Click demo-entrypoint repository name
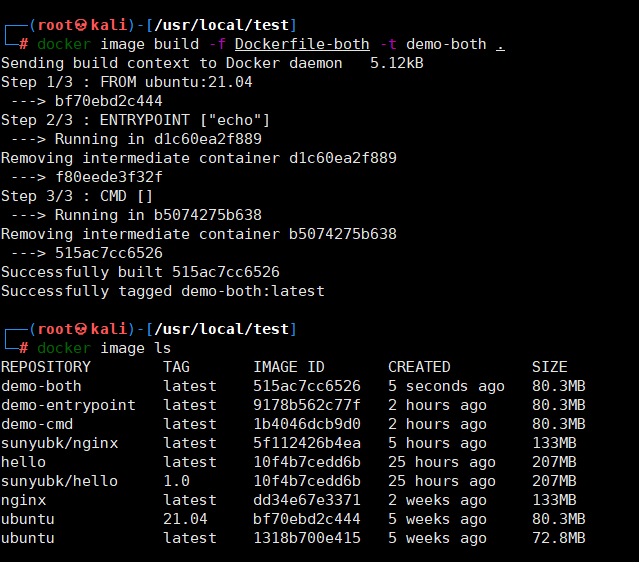Image resolution: width=639 pixels, height=562 pixels. click(x=68, y=406)
